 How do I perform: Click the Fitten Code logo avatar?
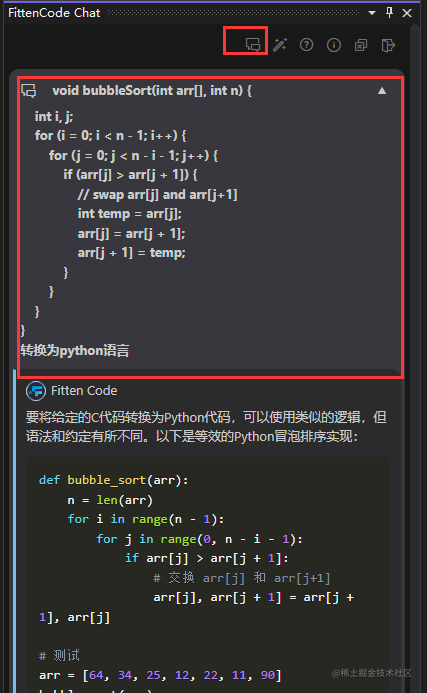click(36, 391)
